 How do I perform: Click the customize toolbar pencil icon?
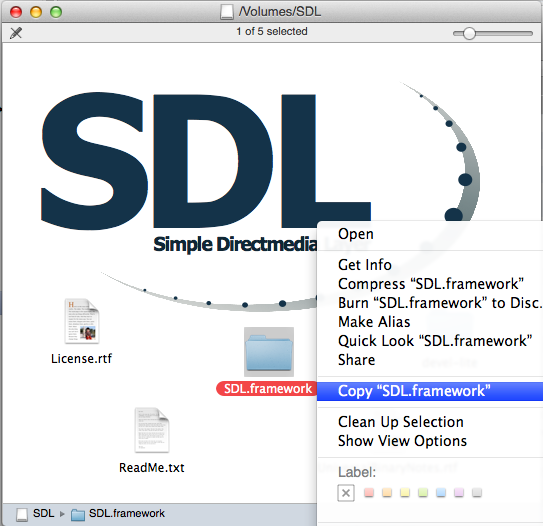click(16, 33)
